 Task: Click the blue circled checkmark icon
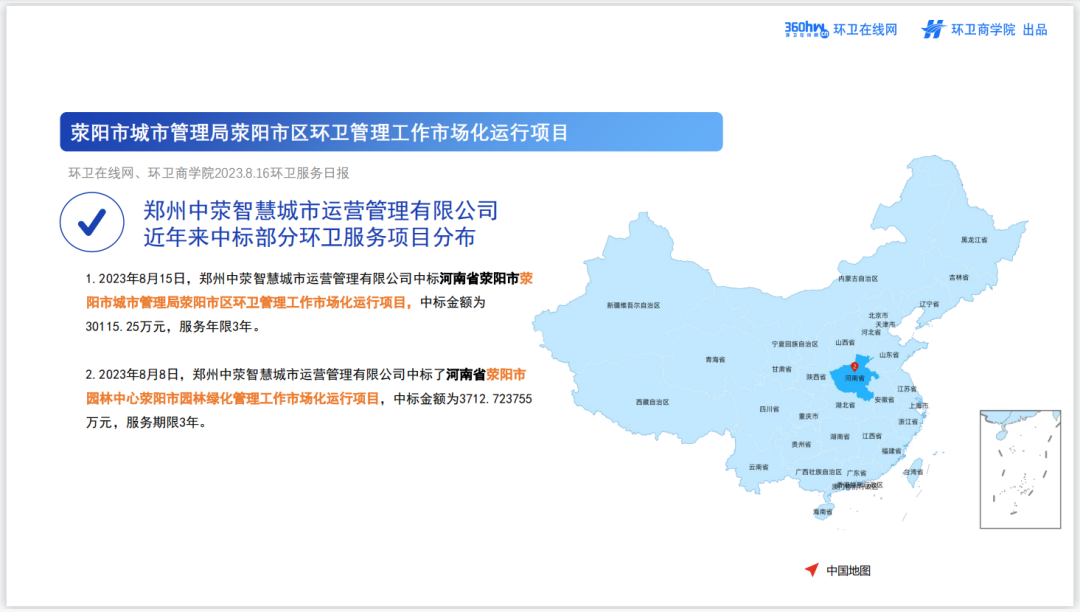coord(92,222)
